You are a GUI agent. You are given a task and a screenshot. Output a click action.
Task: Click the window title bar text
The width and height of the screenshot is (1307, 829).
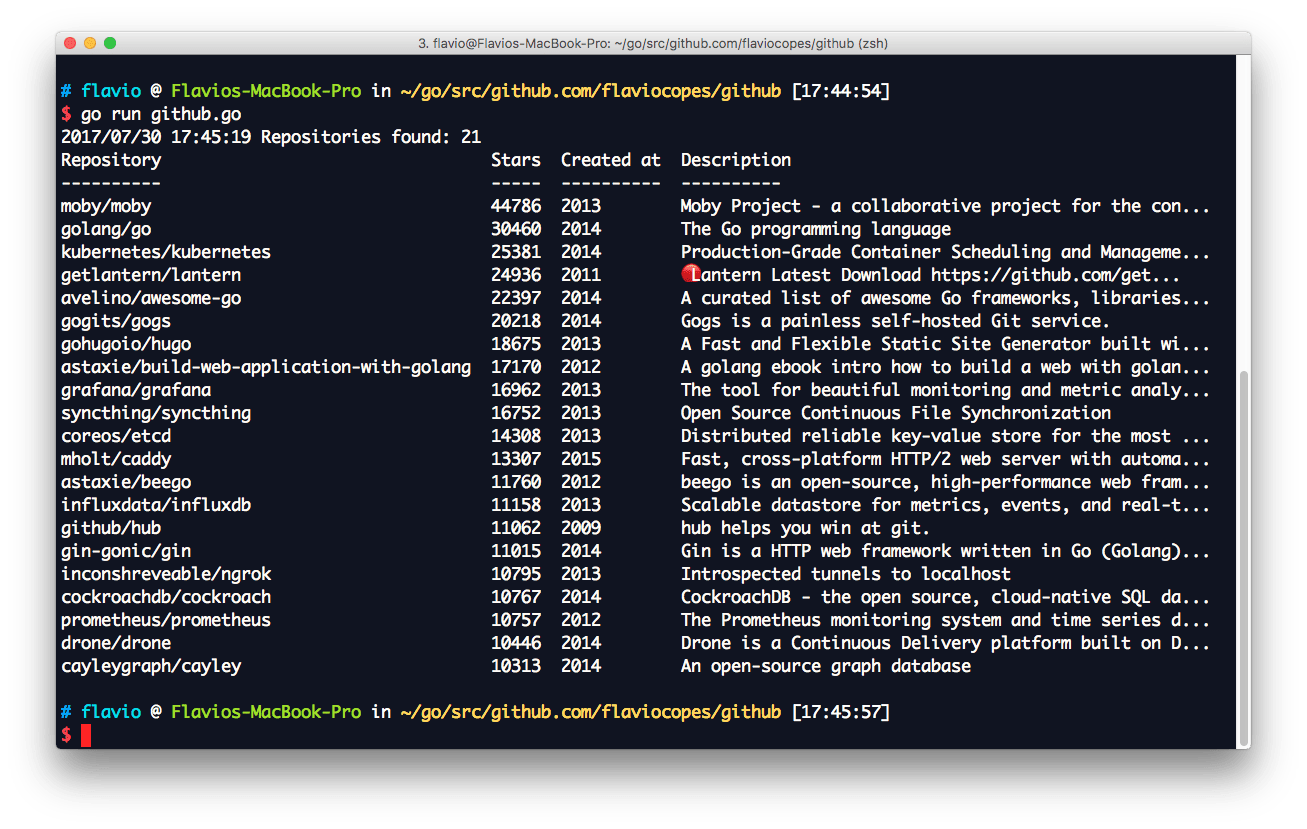653,43
